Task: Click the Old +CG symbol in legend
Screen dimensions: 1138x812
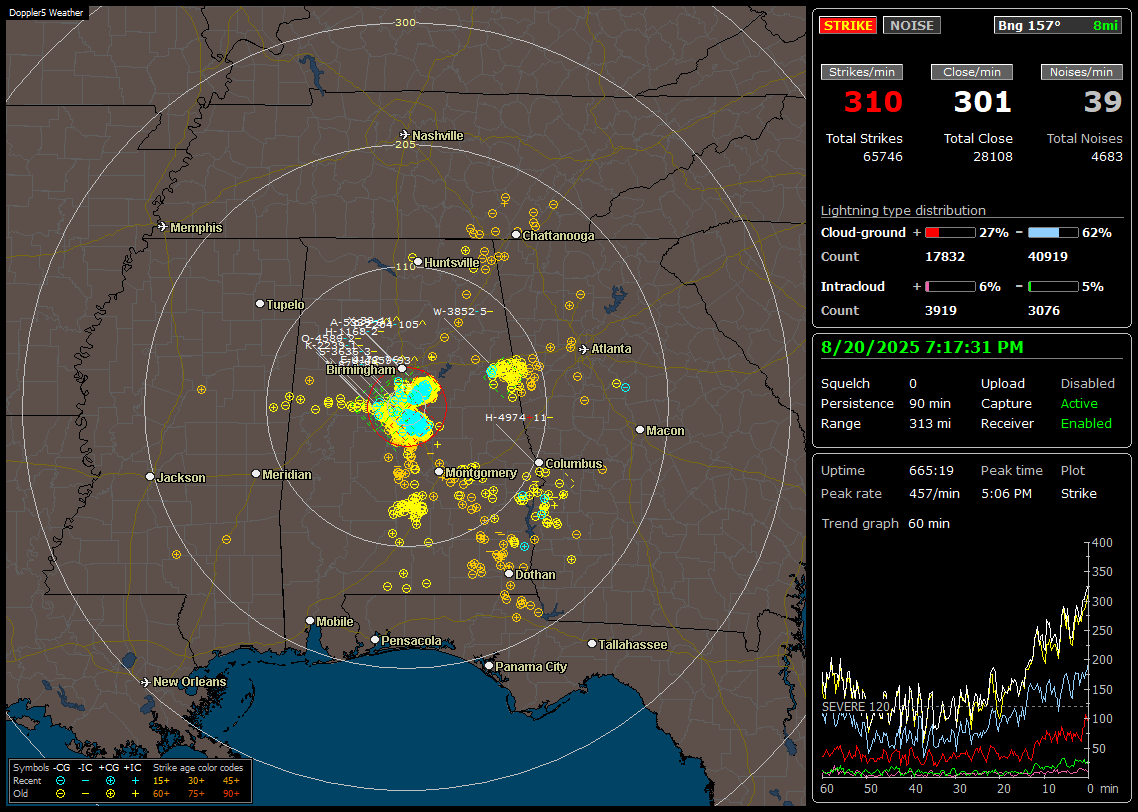Action: click(x=110, y=794)
